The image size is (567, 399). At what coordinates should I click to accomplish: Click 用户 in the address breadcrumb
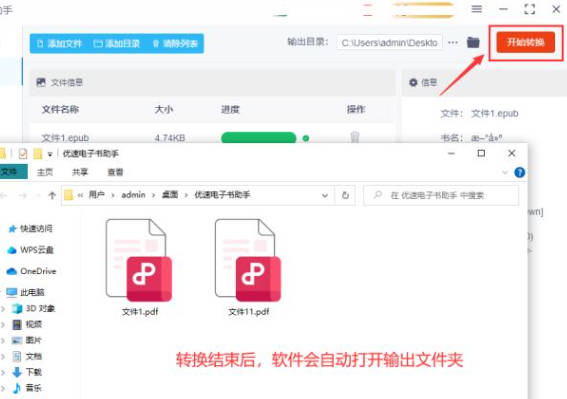pyautogui.click(x=97, y=195)
